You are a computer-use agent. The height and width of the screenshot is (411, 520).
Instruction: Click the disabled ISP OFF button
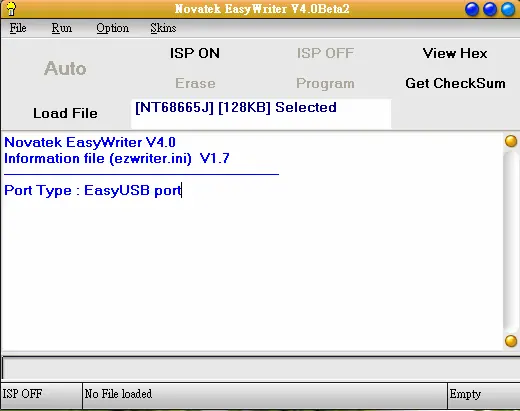(x=325, y=53)
